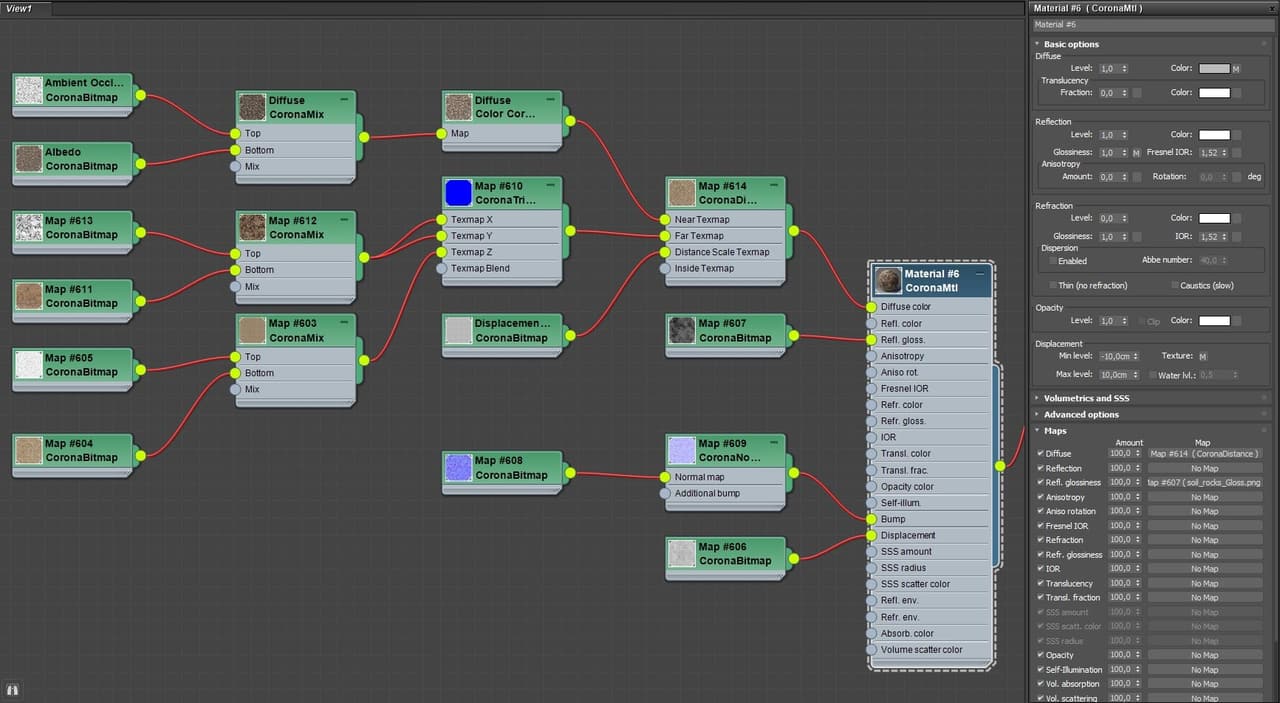The width and height of the screenshot is (1280, 703).
Task: Click Map #605 CoronaBitmap preview icon
Action: pos(29,364)
